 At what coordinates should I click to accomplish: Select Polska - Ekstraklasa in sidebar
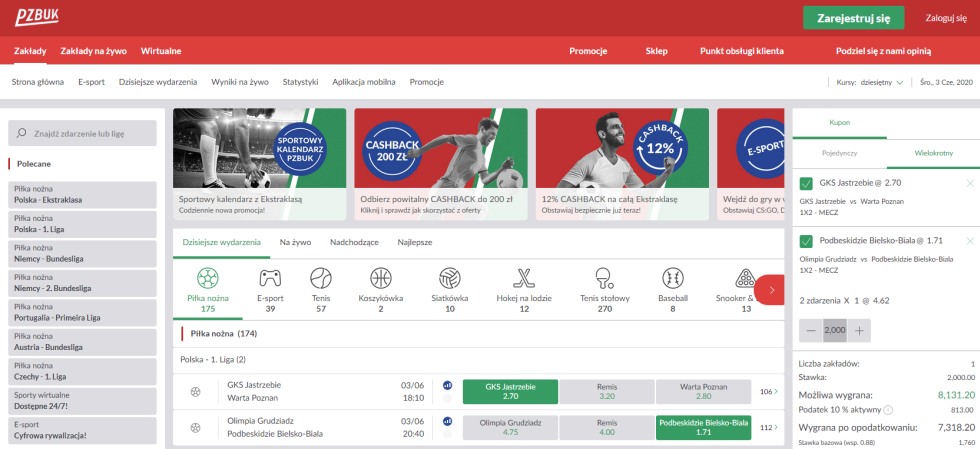point(82,194)
